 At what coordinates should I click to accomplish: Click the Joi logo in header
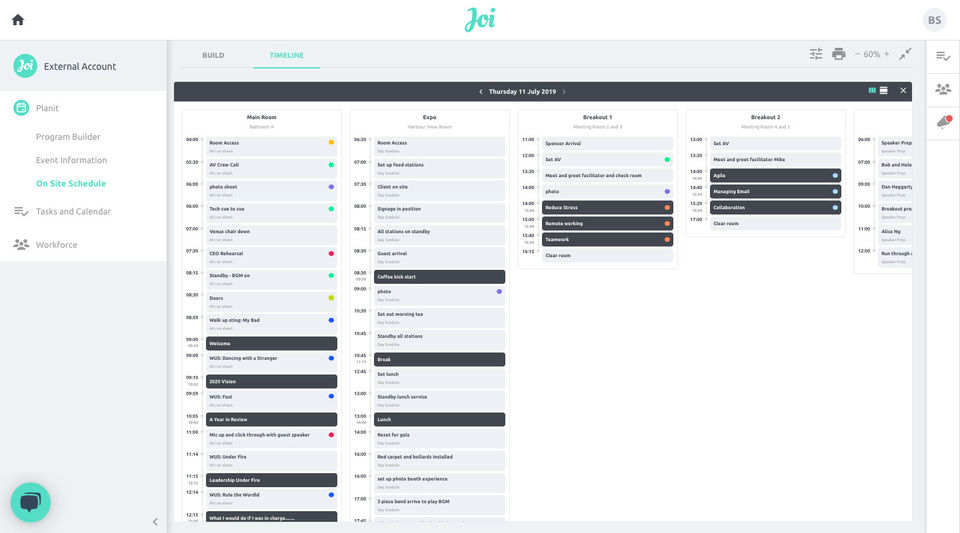click(x=480, y=20)
